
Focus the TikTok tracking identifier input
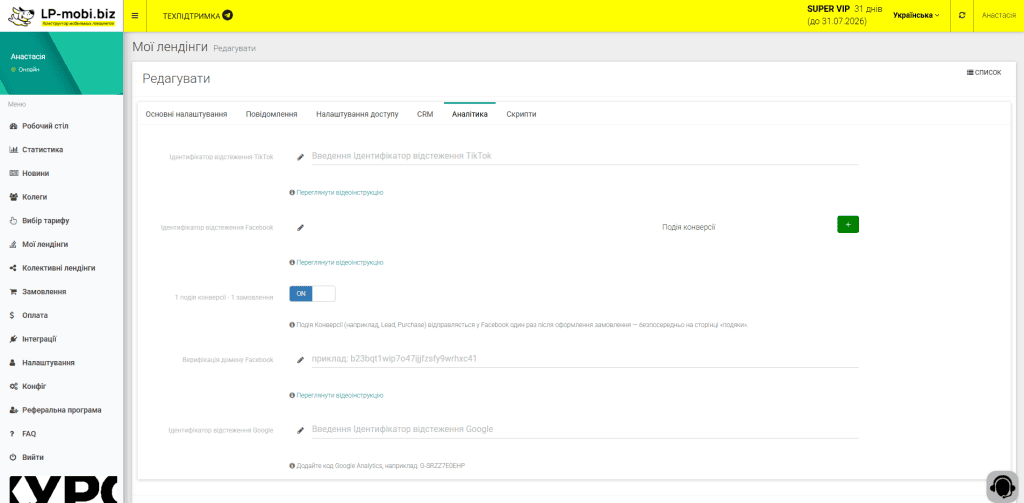pyautogui.click(x=584, y=157)
